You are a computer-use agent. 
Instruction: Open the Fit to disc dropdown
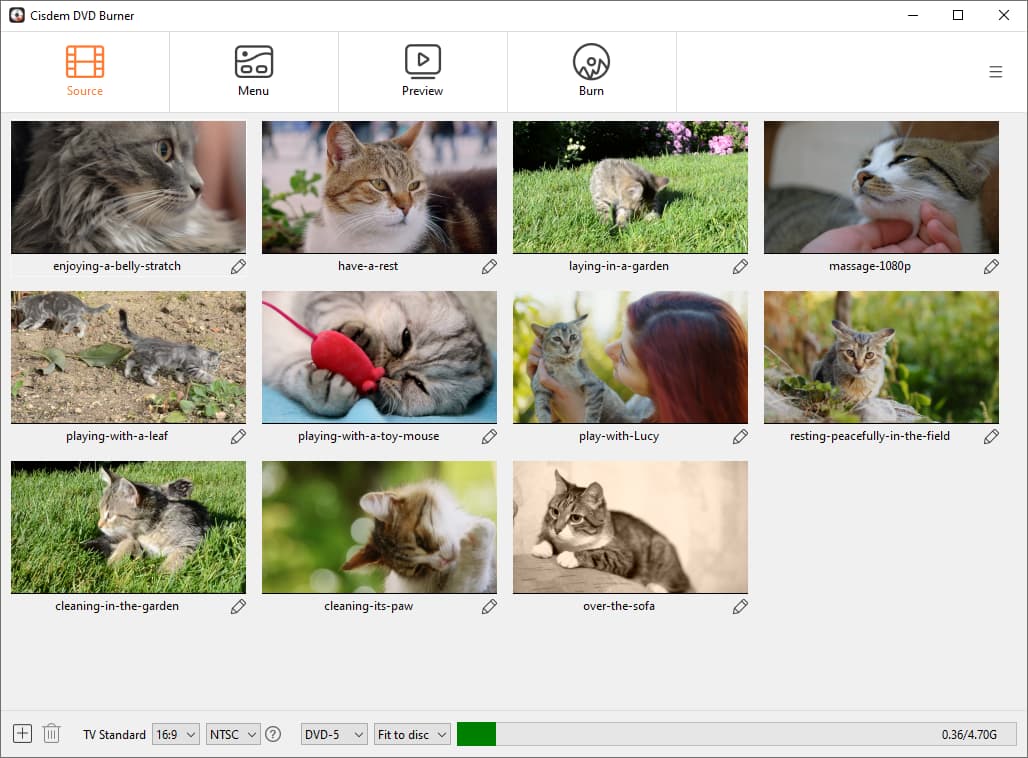point(412,734)
